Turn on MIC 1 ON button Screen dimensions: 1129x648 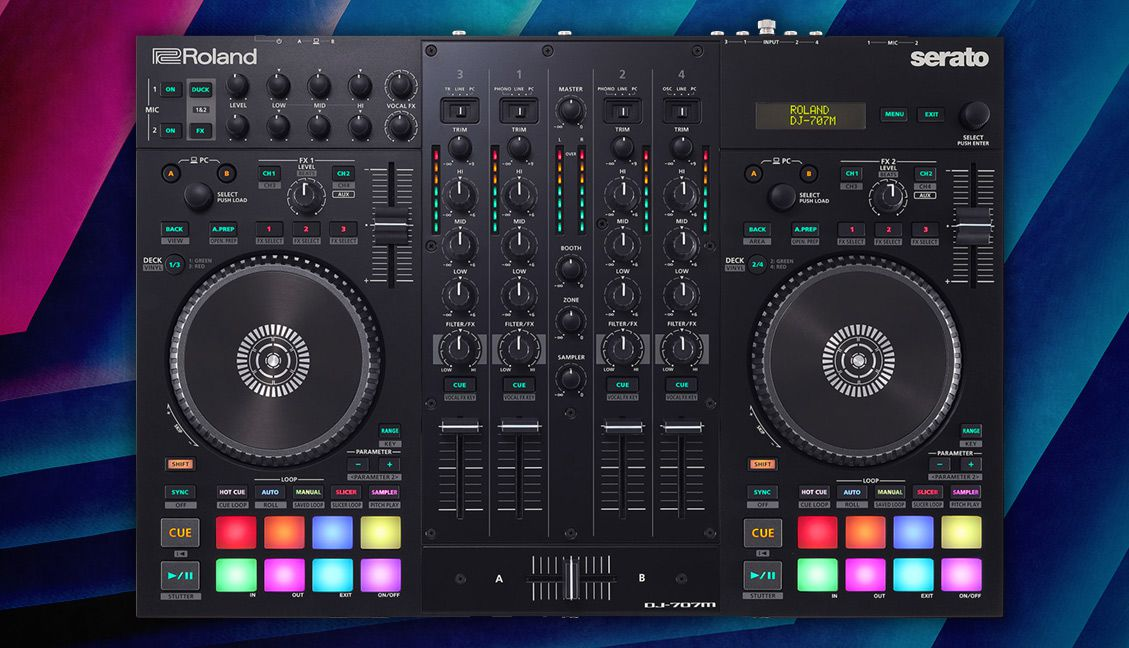click(x=171, y=89)
